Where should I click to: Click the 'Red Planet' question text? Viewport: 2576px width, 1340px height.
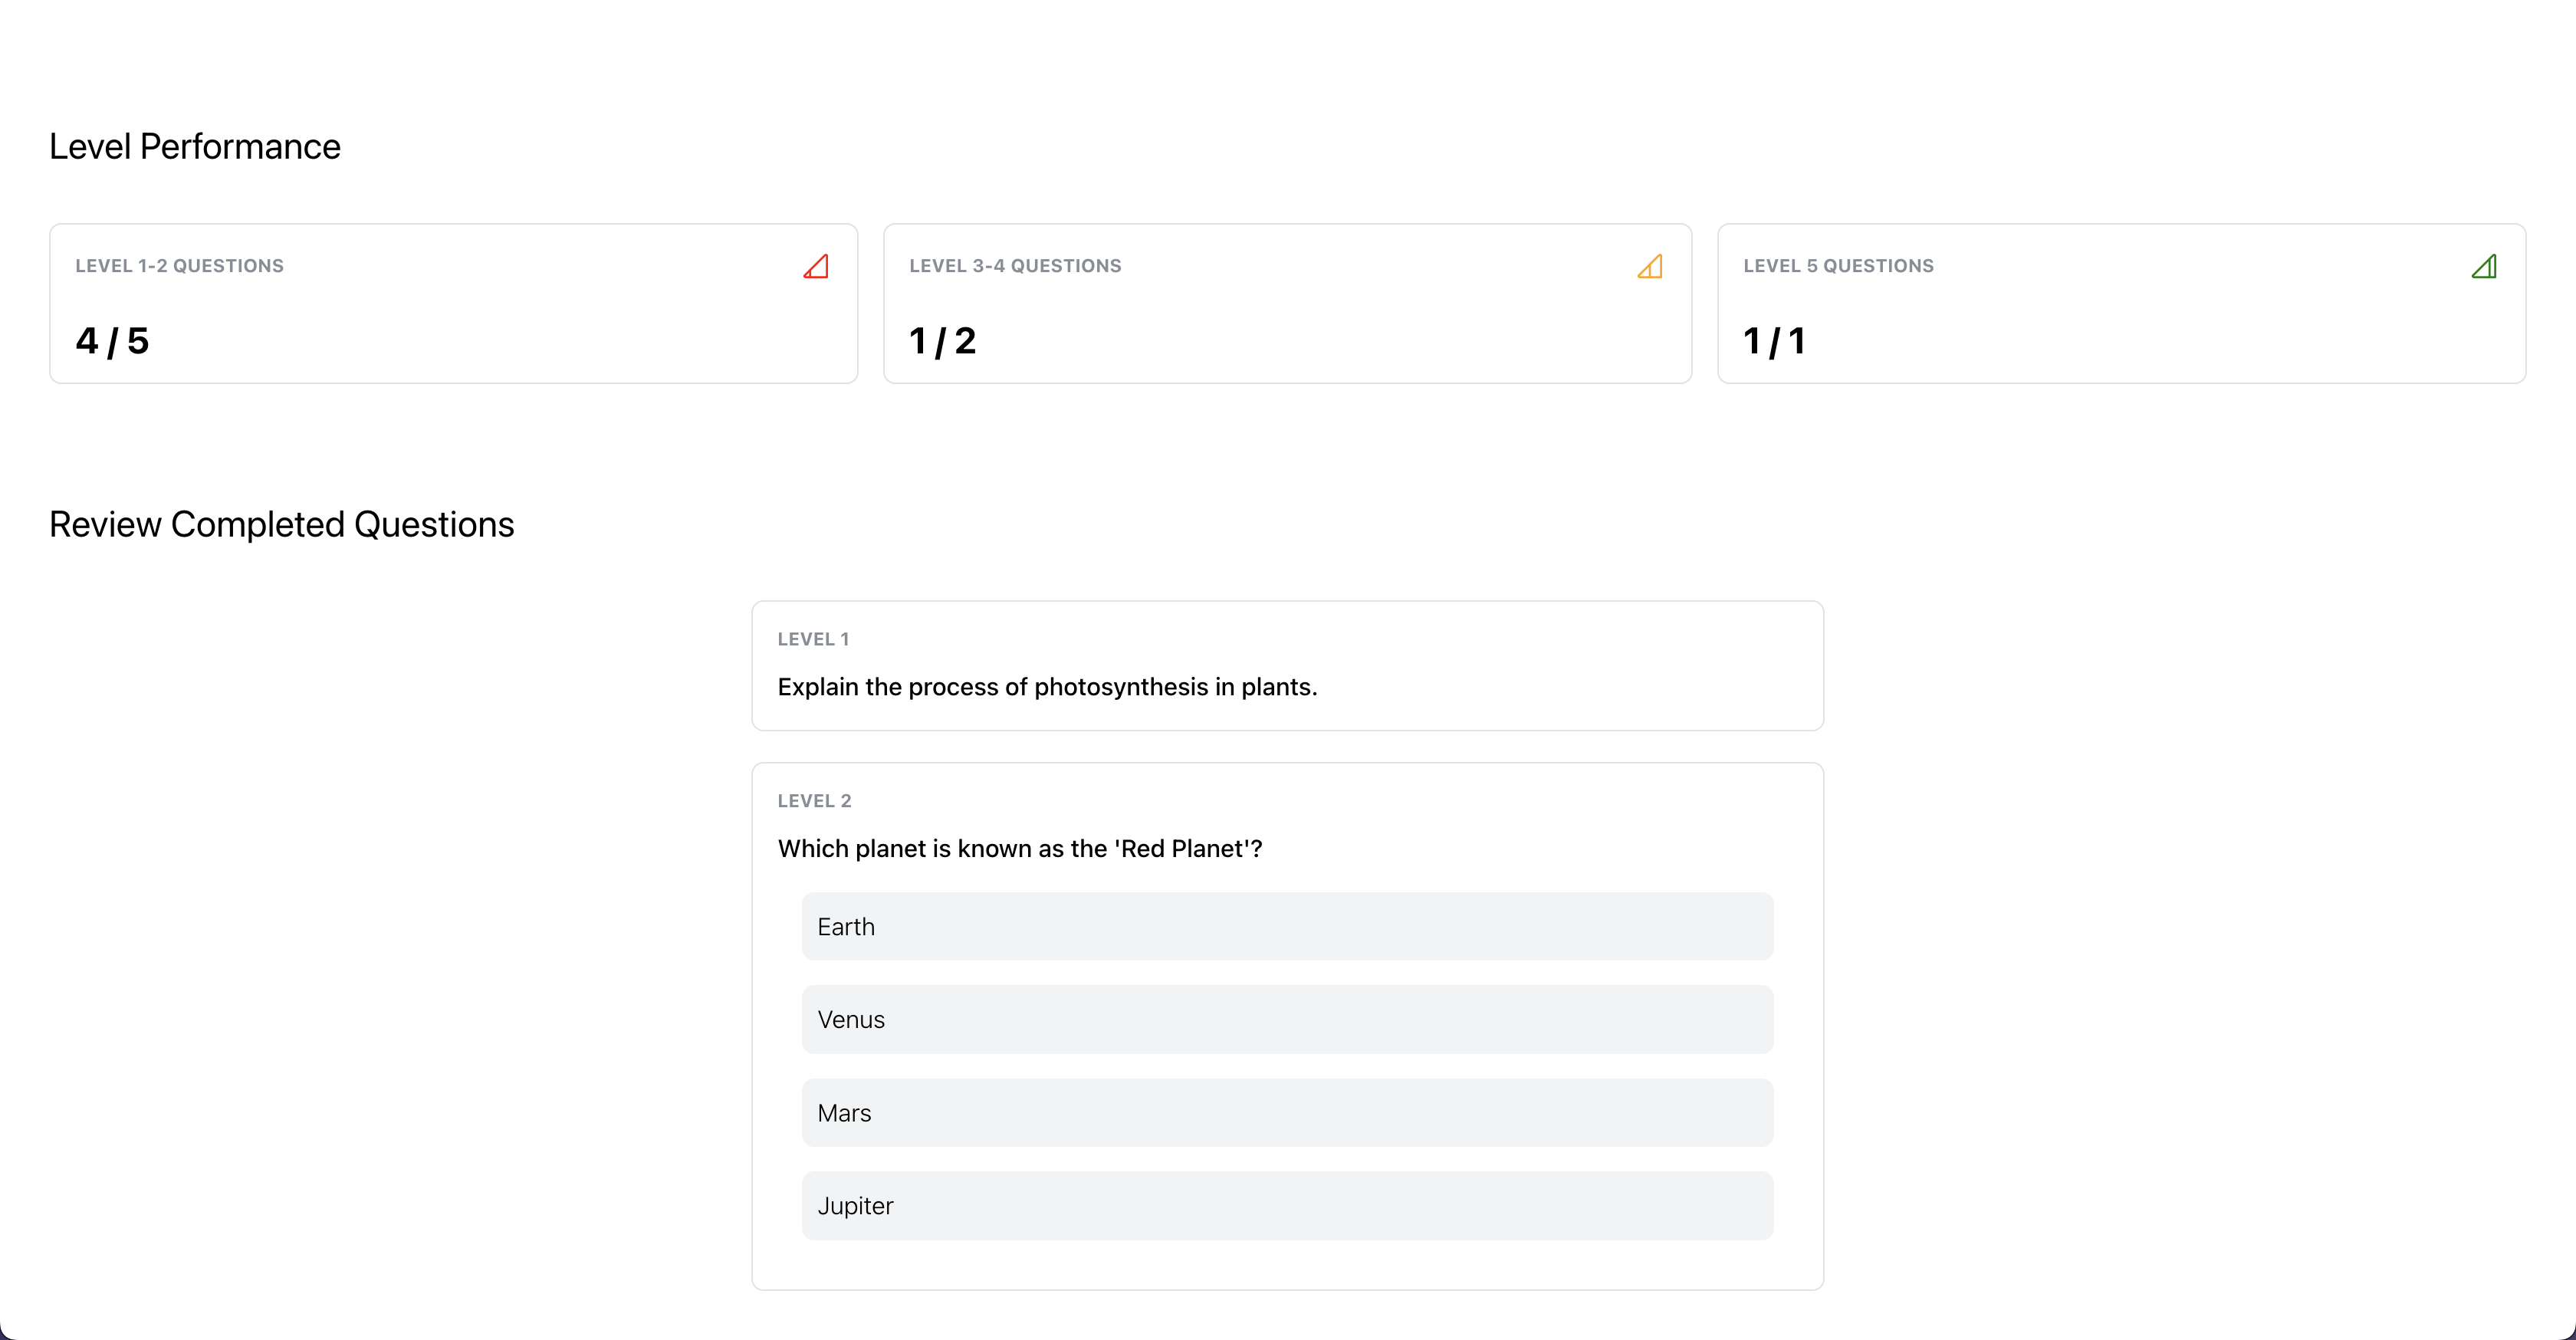(1019, 849)
